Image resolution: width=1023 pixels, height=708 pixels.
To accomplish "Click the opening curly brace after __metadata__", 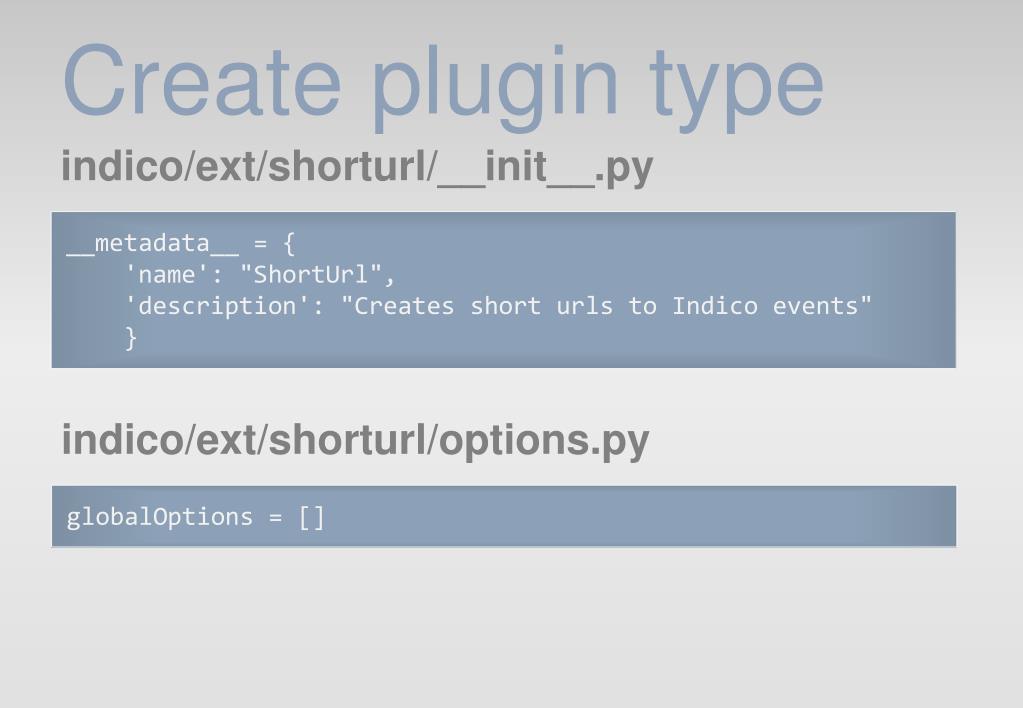I will pos(290,244).
